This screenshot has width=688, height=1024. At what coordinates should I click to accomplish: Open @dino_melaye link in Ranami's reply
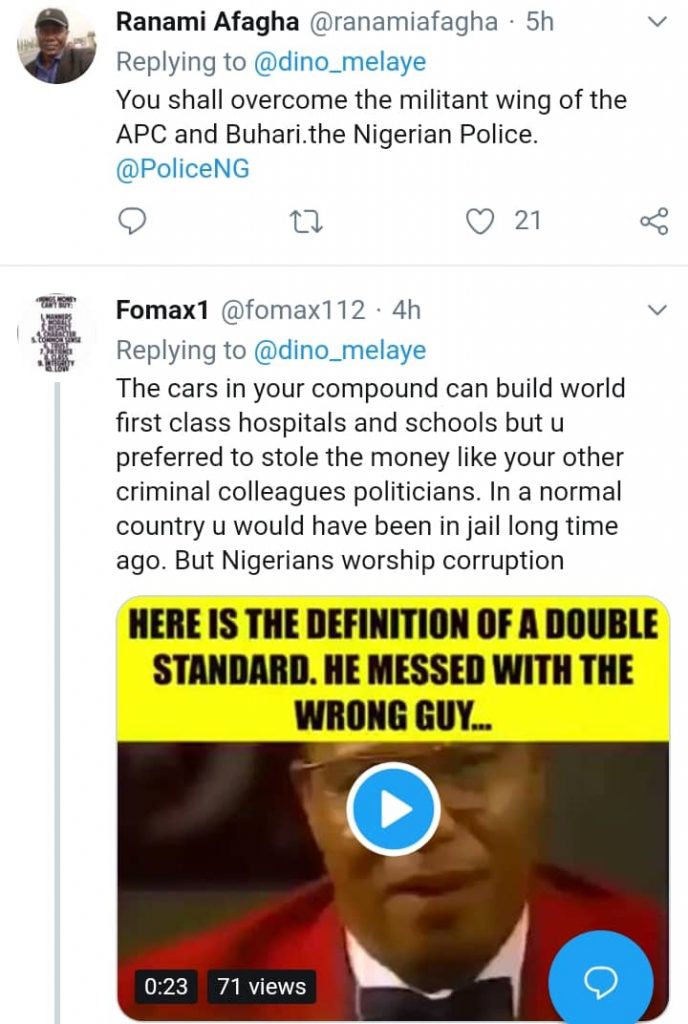click(340, 62)
